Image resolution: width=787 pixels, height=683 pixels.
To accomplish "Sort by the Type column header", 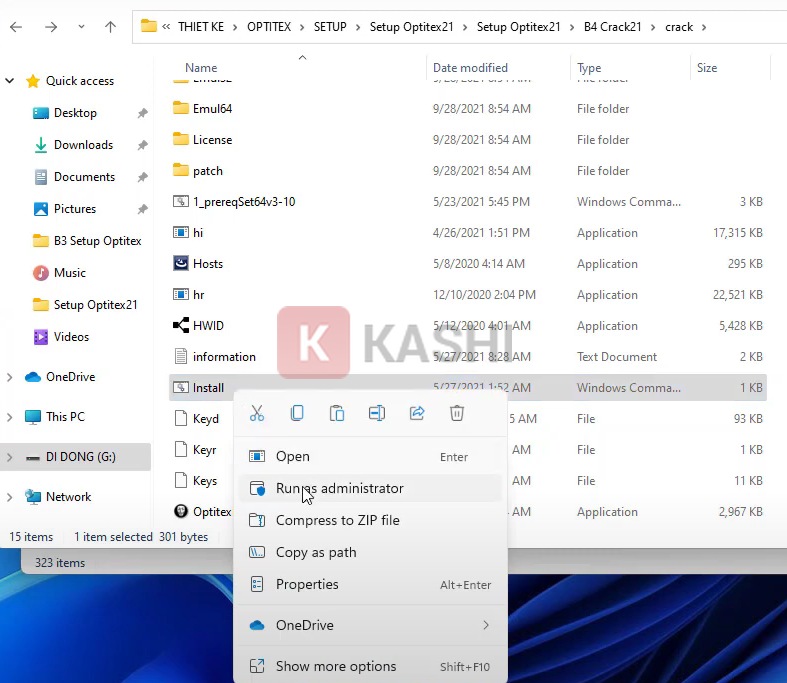I will tap(589, 68).
